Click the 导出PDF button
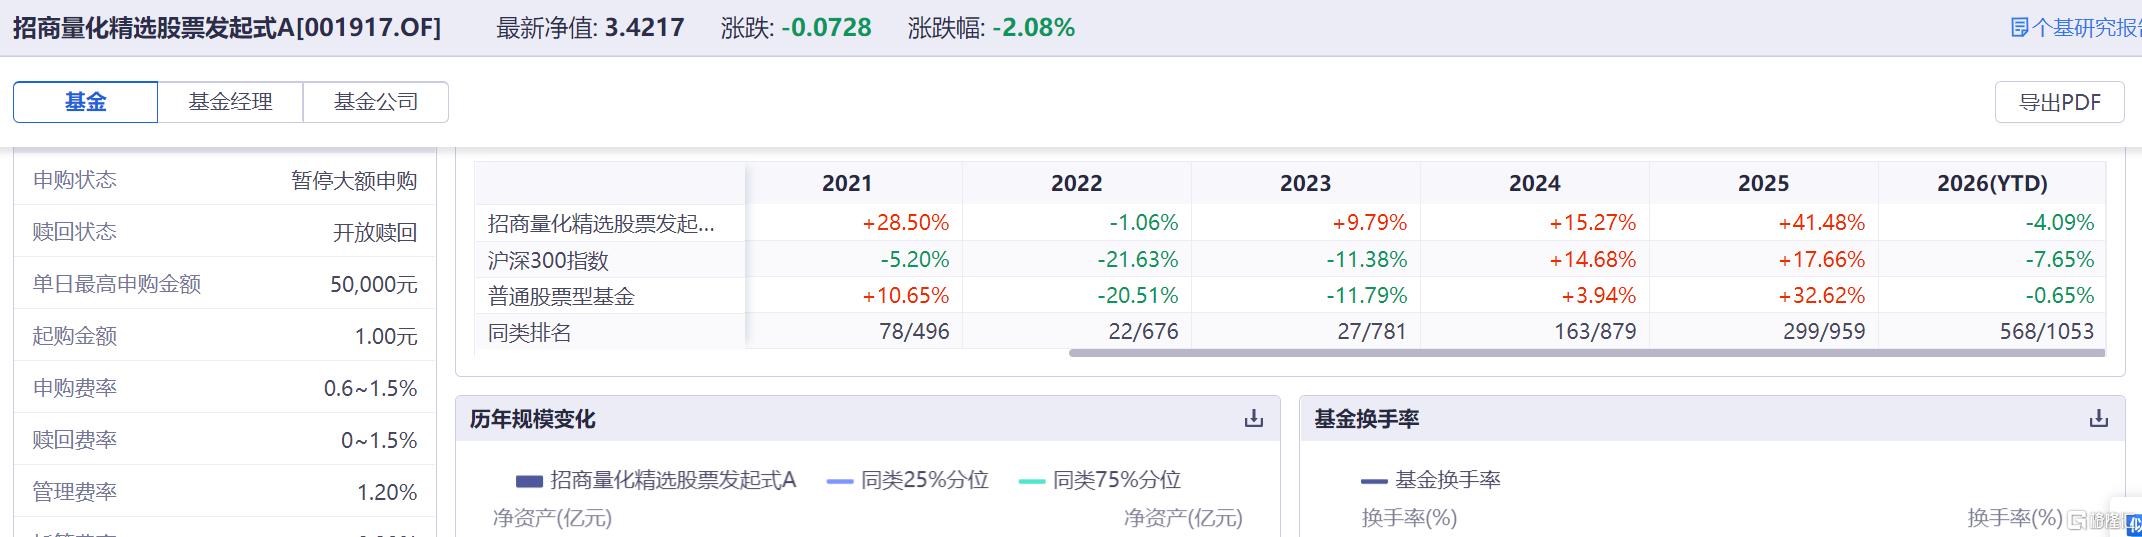 (2059, 102)
